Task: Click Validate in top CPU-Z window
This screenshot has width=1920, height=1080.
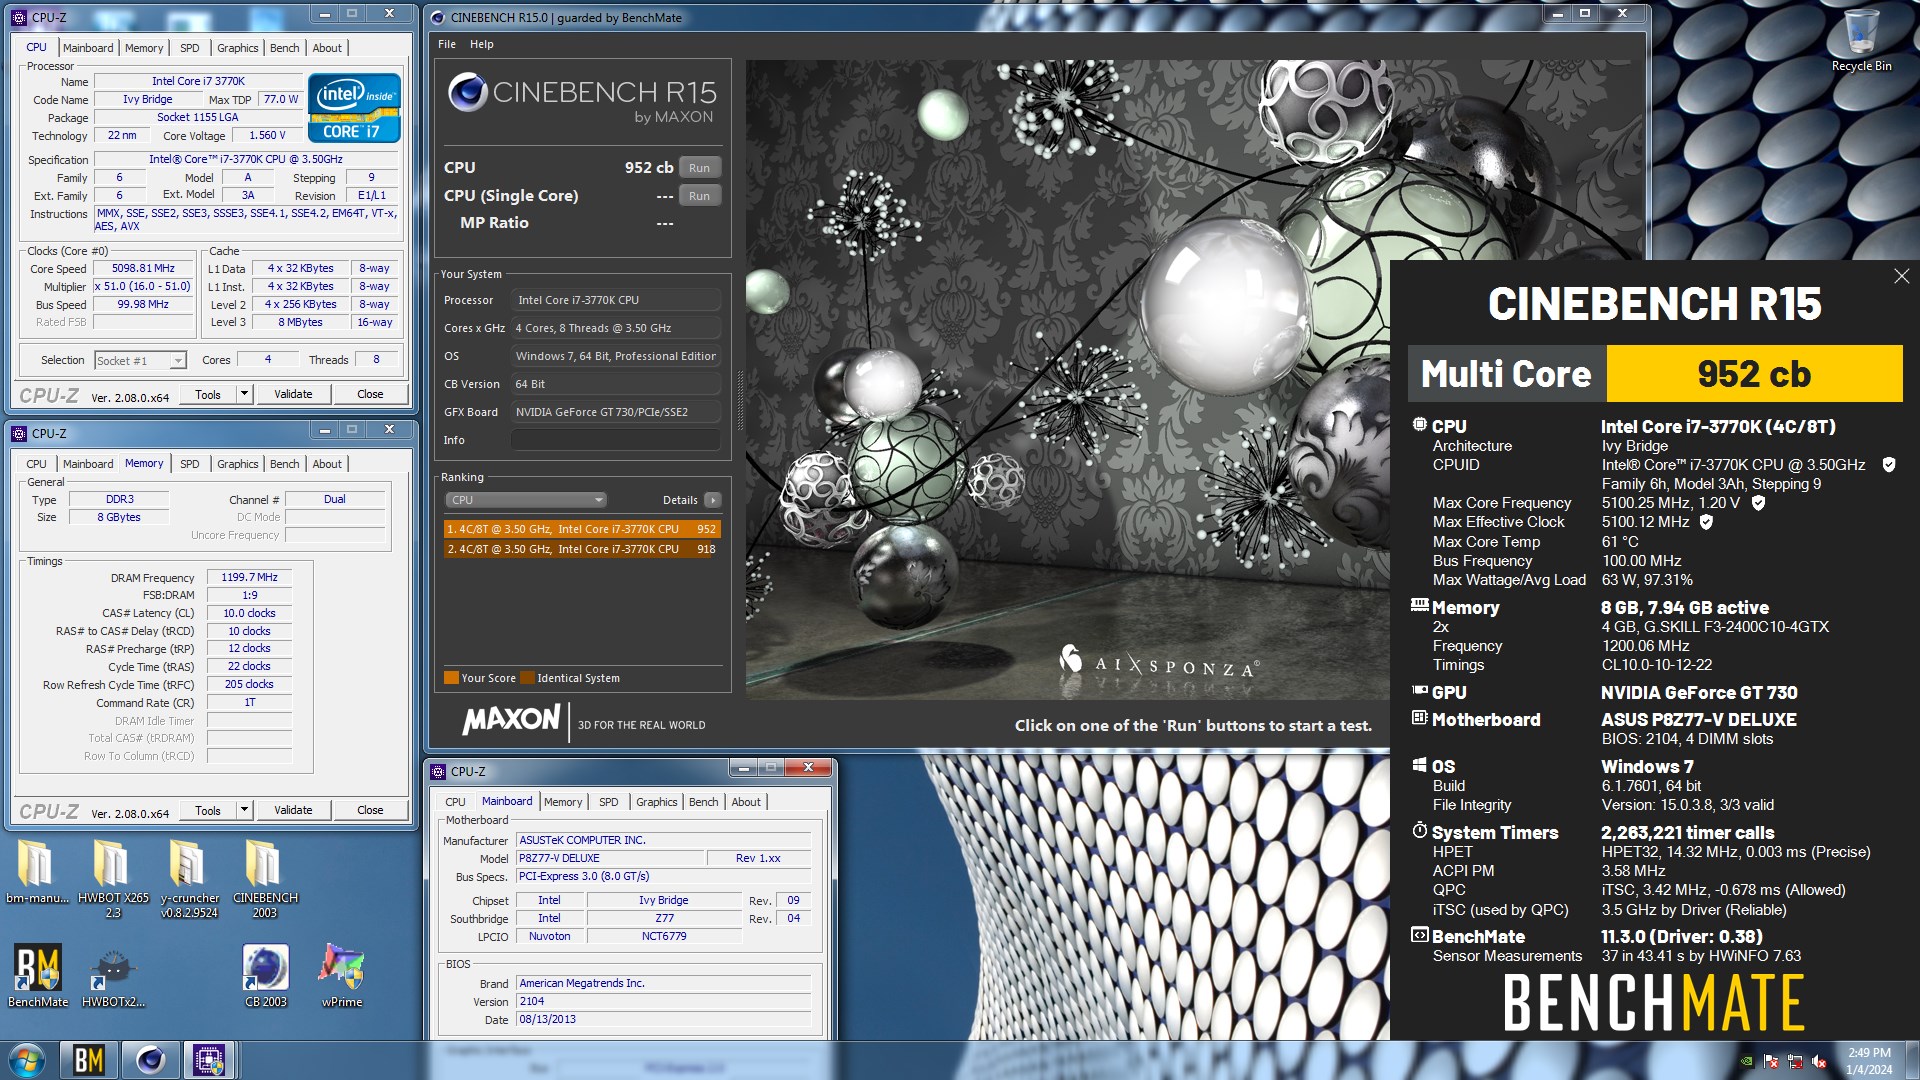Action: [x=293, y=394]
